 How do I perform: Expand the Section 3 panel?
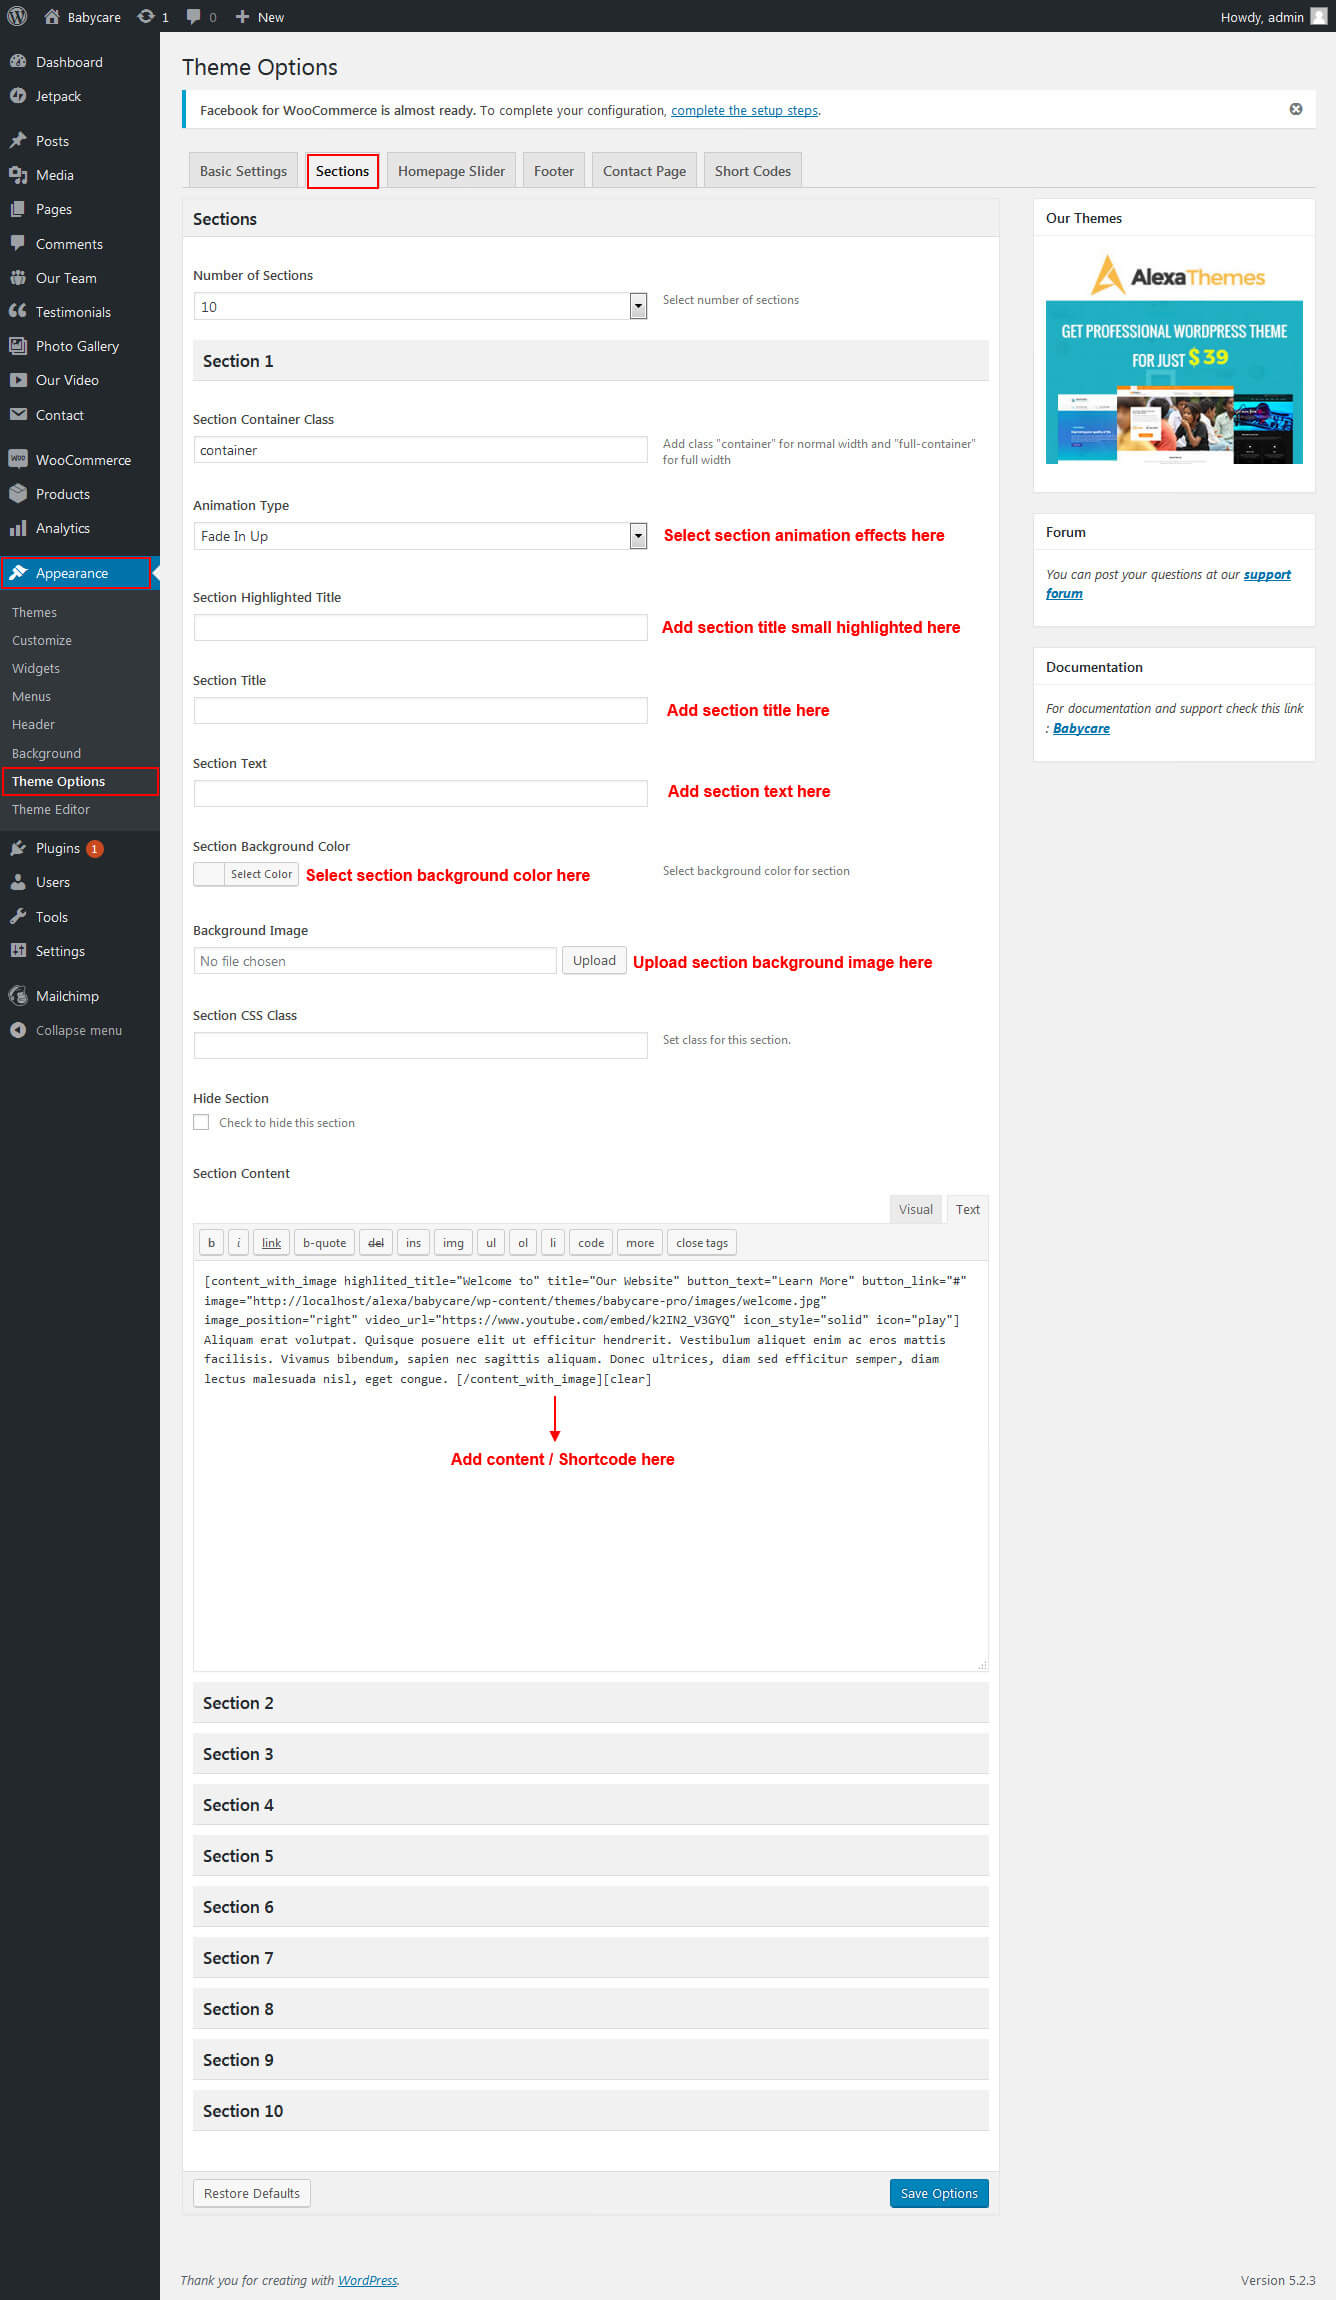coord(591,1753)
